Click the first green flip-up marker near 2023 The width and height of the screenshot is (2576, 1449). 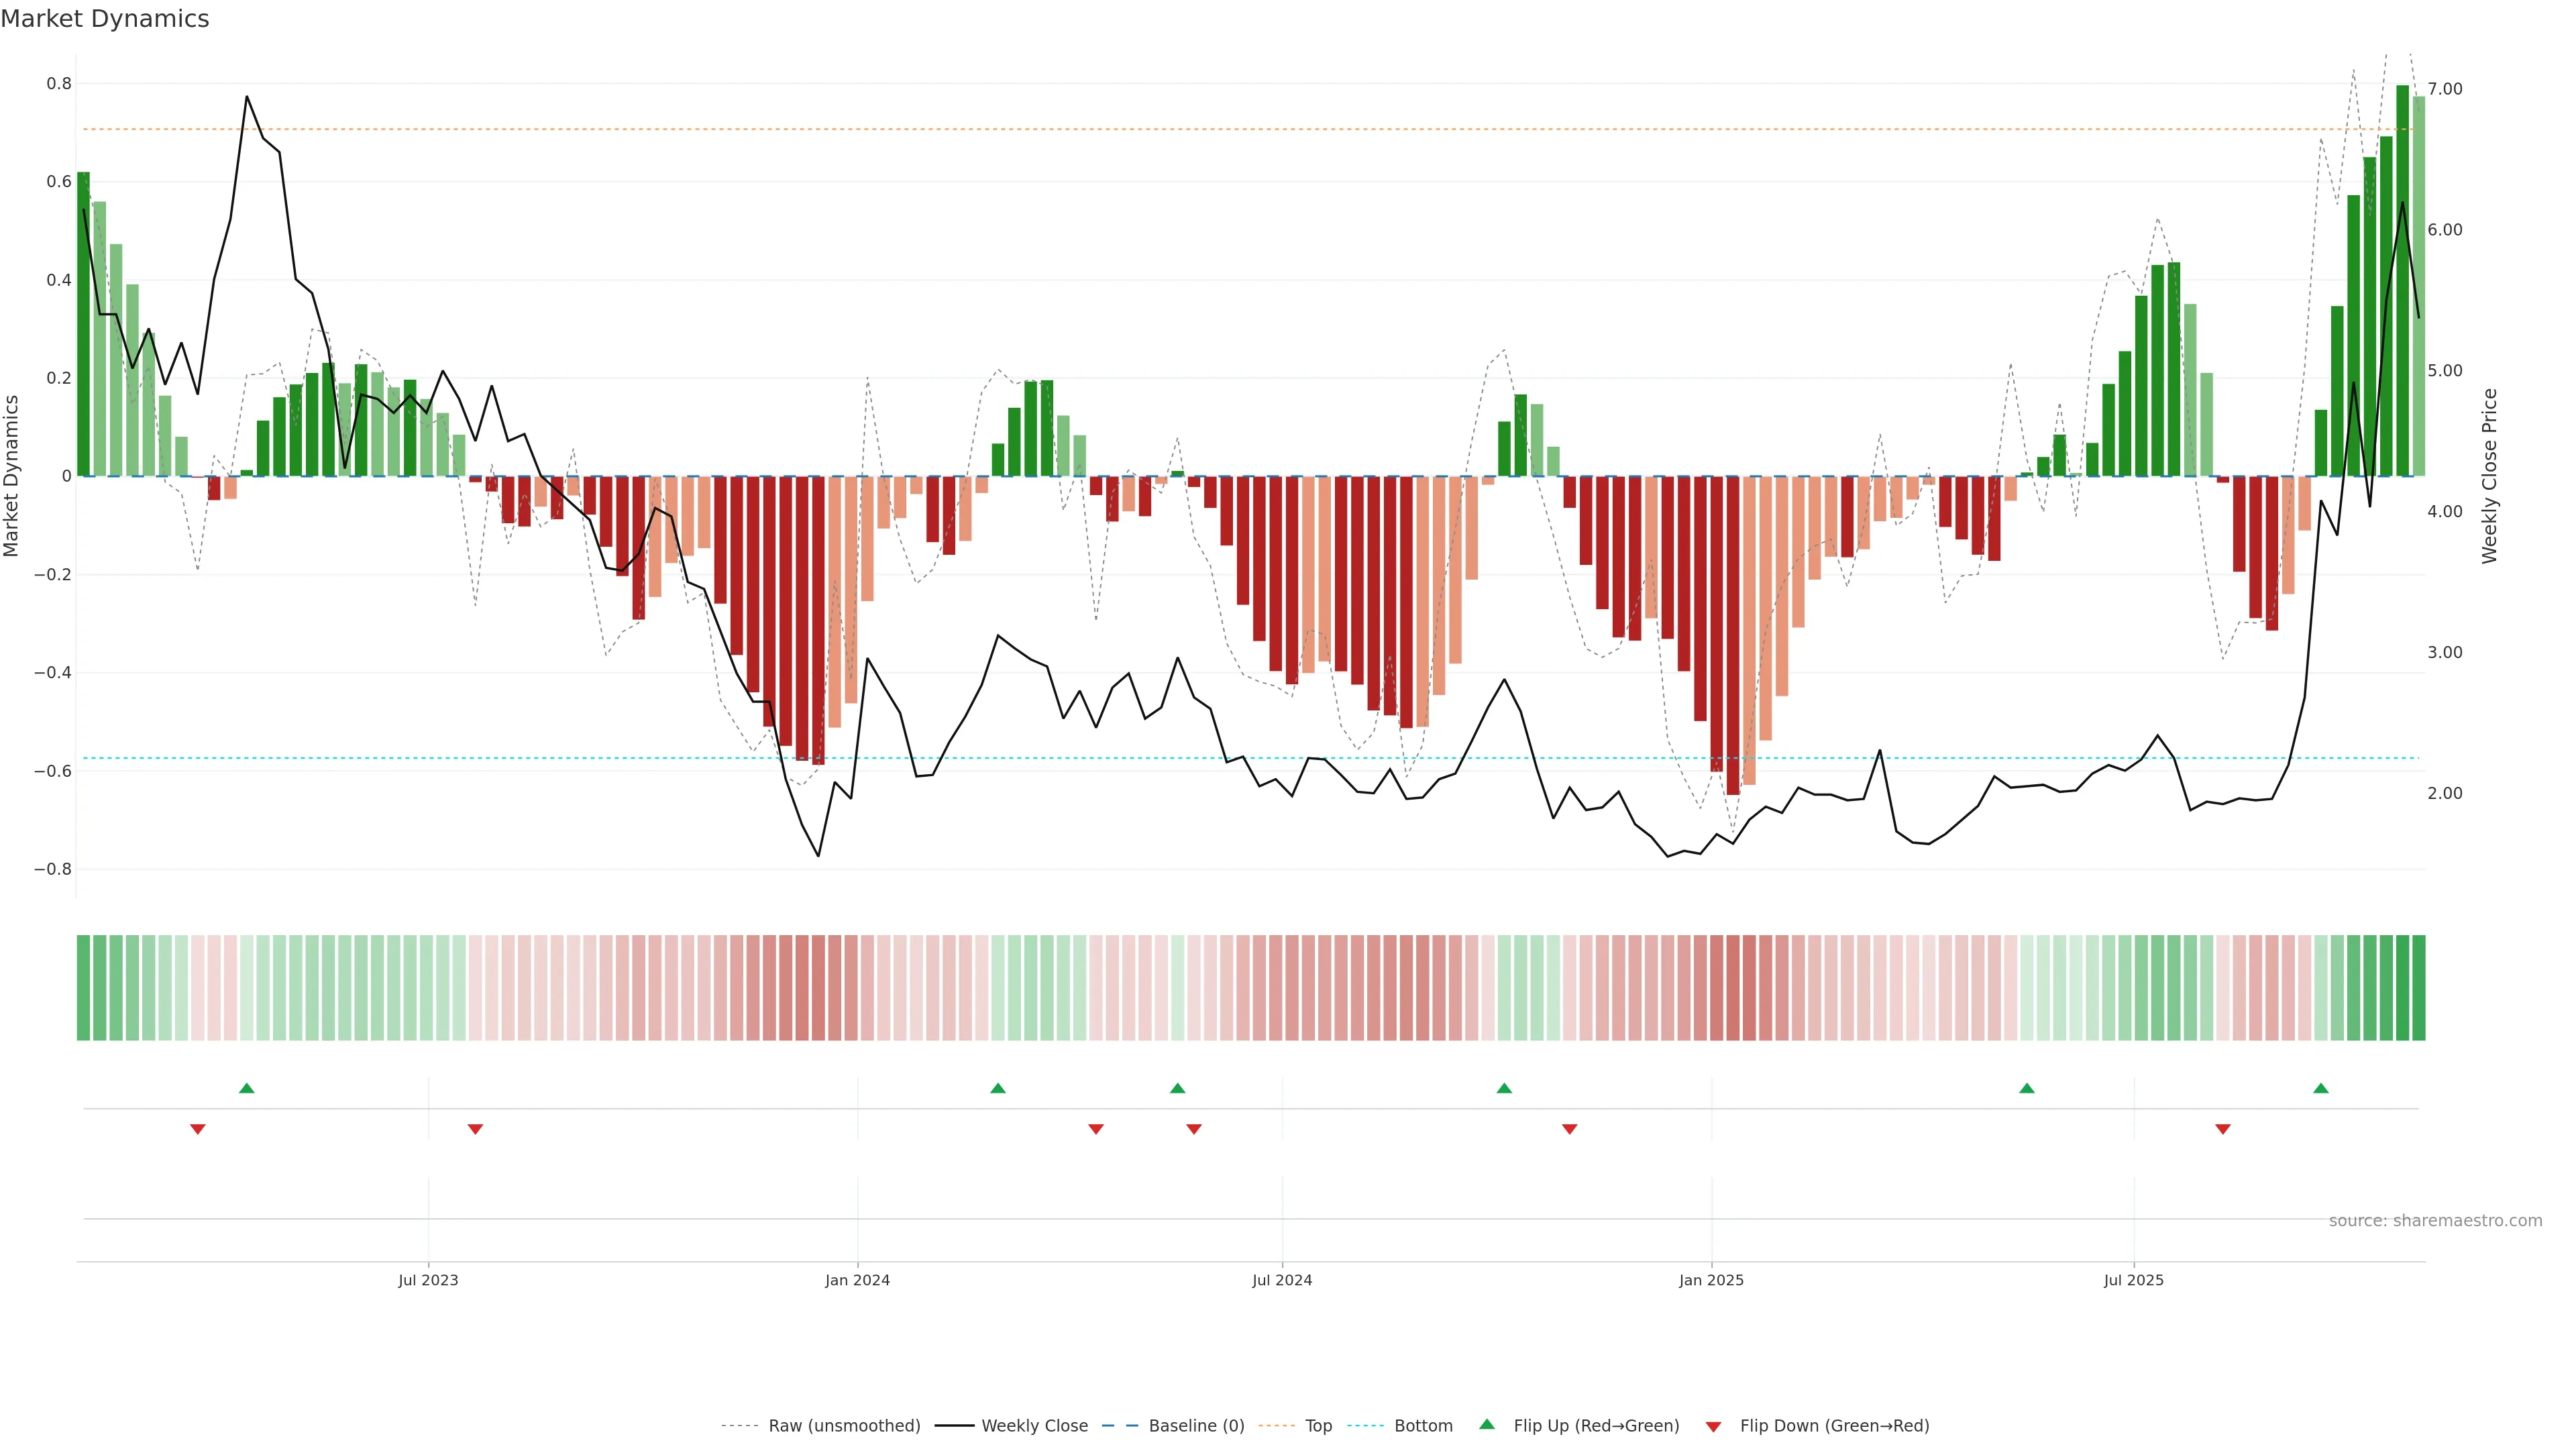pyautogui.click(x=247, y=1088)
